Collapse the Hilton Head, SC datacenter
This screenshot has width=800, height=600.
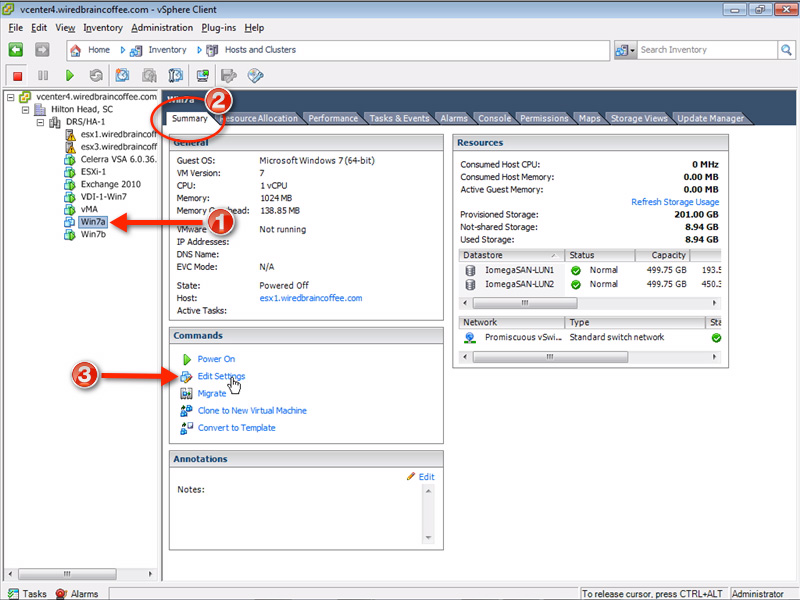(x=26, y=109)
